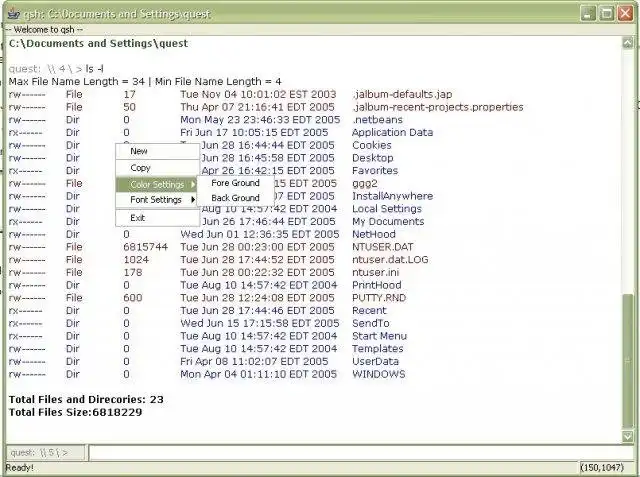Click the 178 file size value
640x477 pixels.
point(133,272)
